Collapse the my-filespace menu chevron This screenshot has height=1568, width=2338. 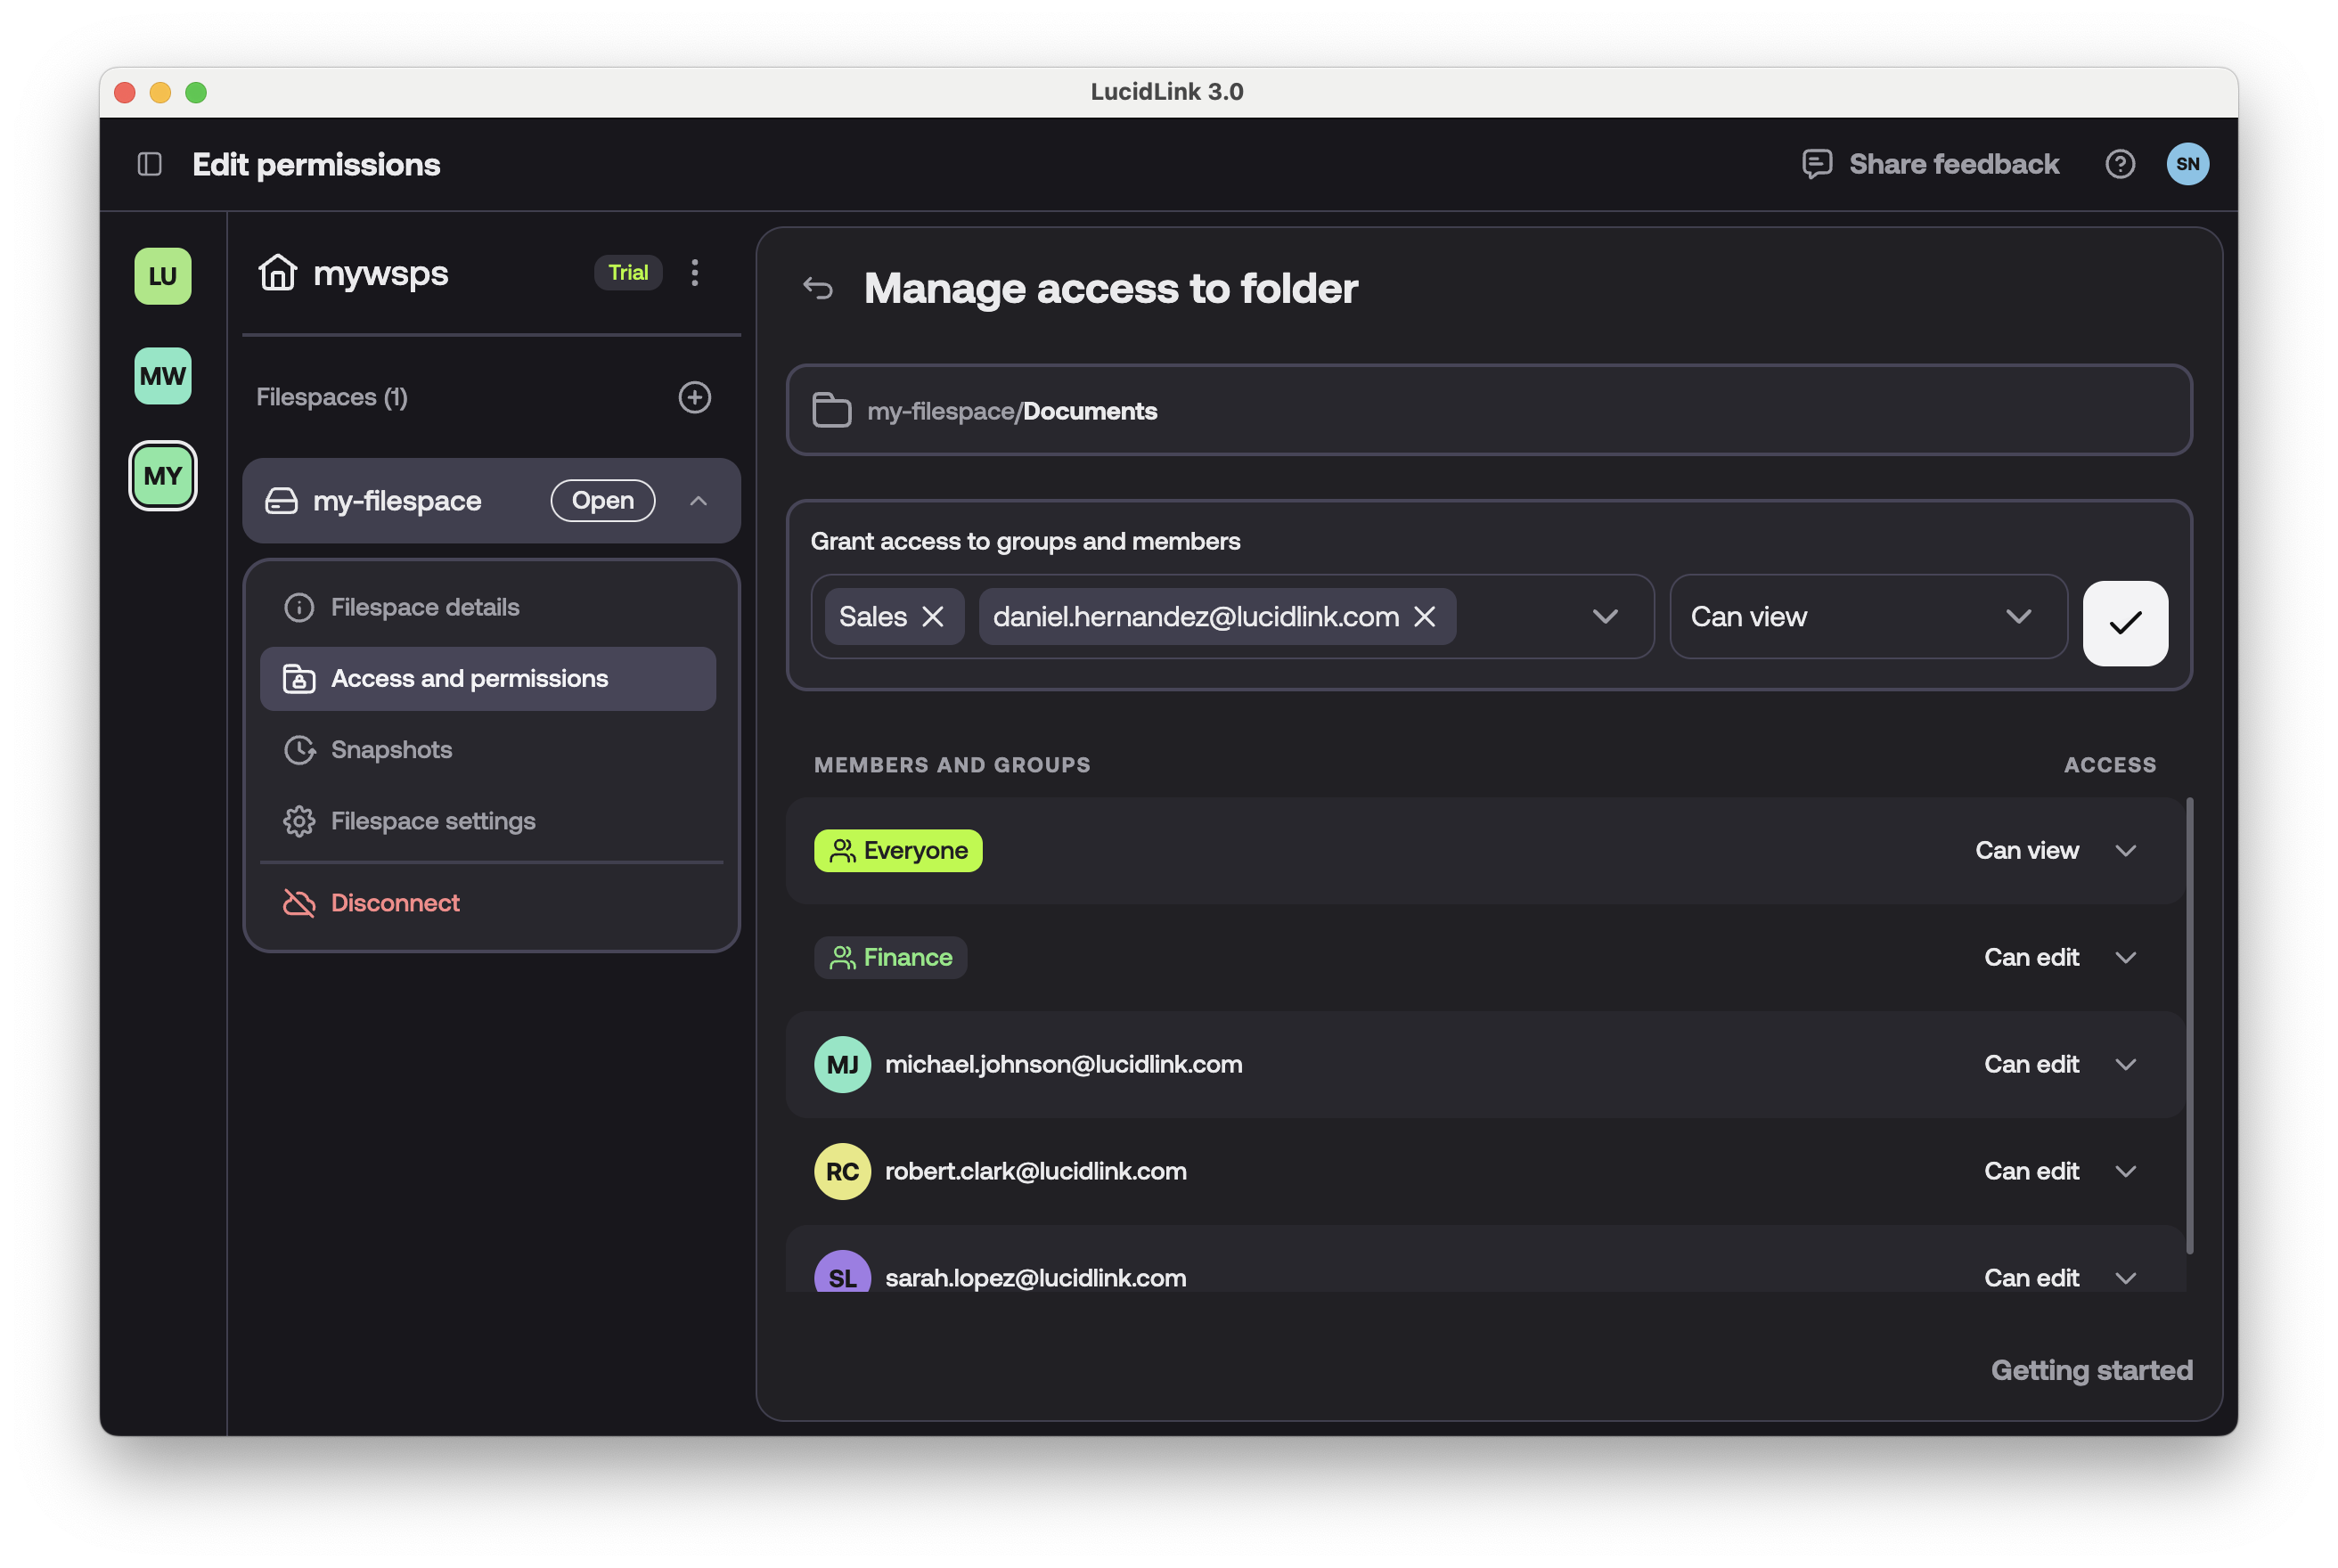[699, 501]
